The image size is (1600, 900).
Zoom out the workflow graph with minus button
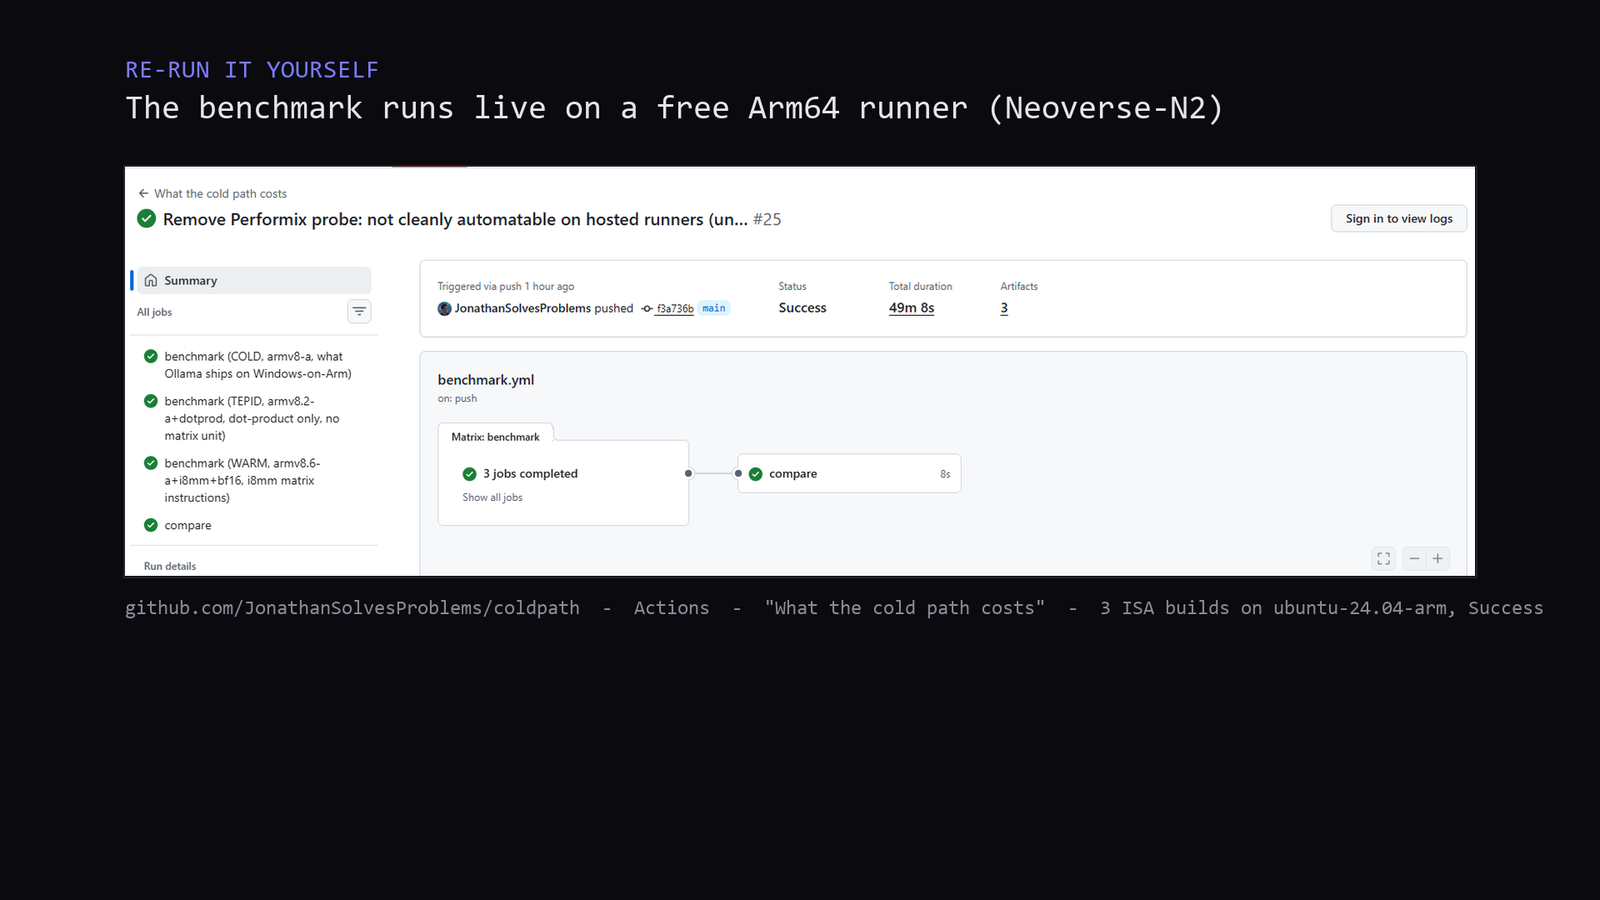tap(1414, 559)
